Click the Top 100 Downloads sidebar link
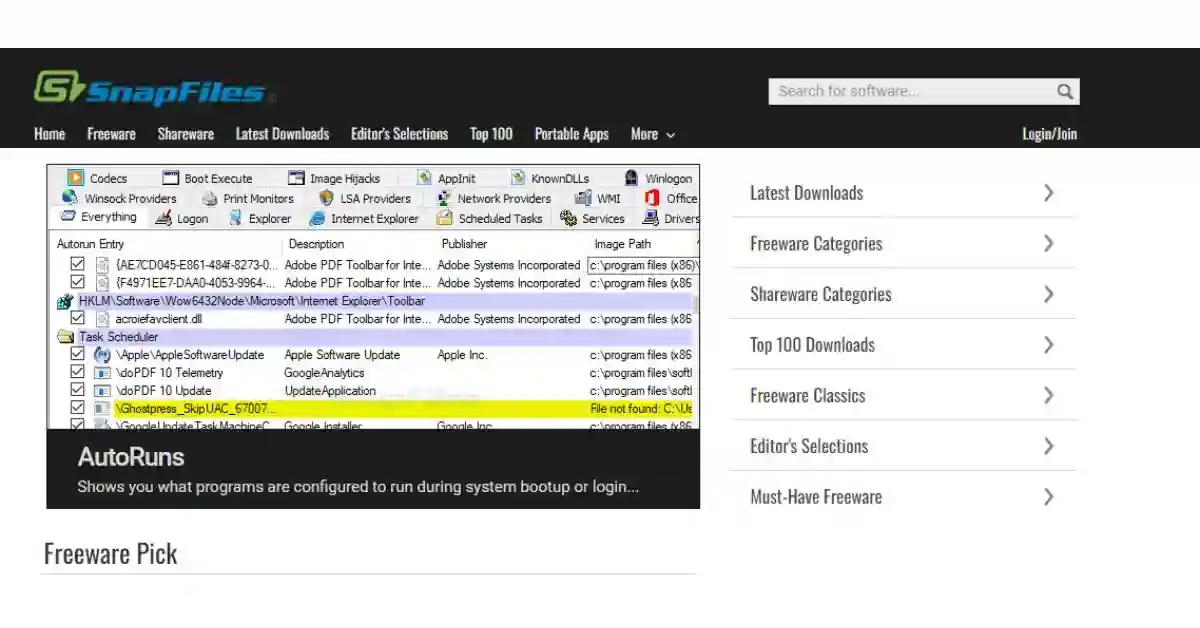This screenshot has height=628, width=1200. (x=812, y=345)
